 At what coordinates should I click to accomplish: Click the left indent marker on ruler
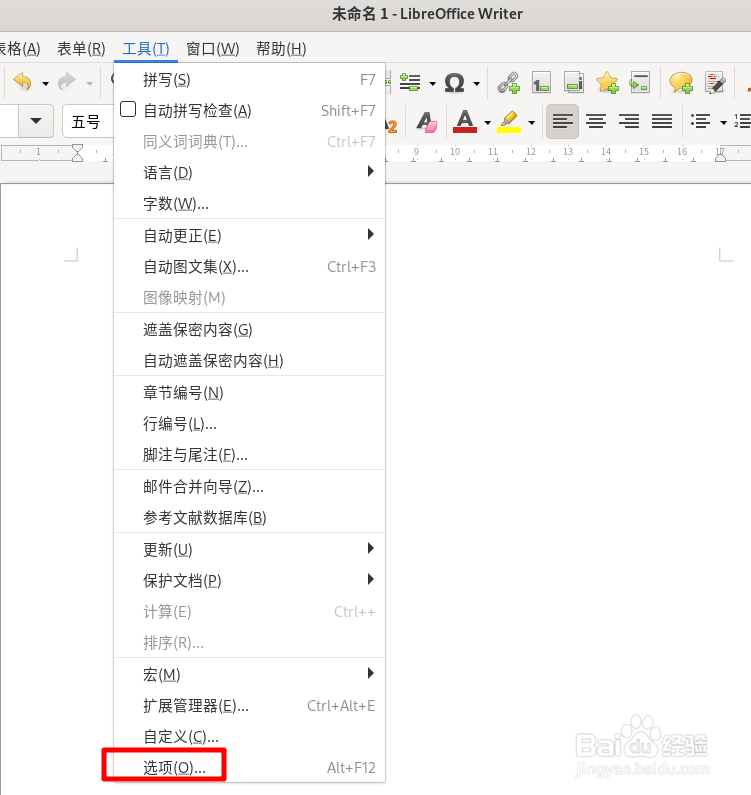tap(78, 153)
